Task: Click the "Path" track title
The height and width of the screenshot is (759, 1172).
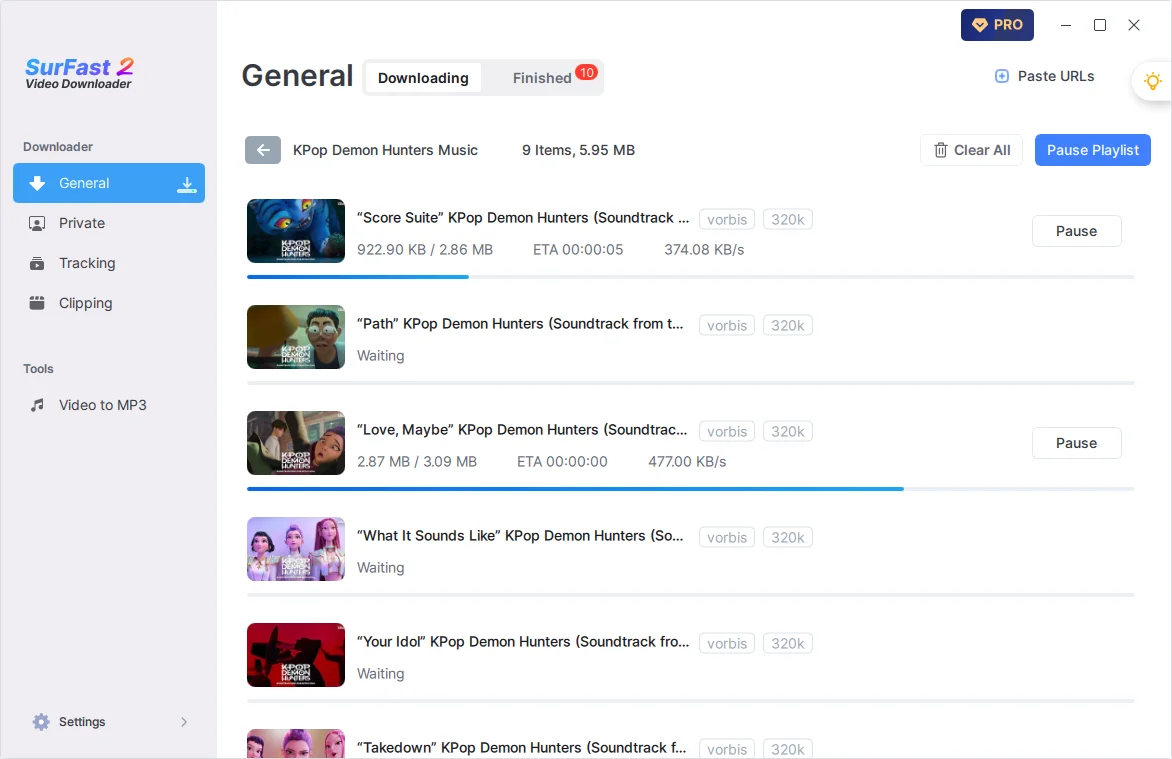Action: click(x=520, y=324)
